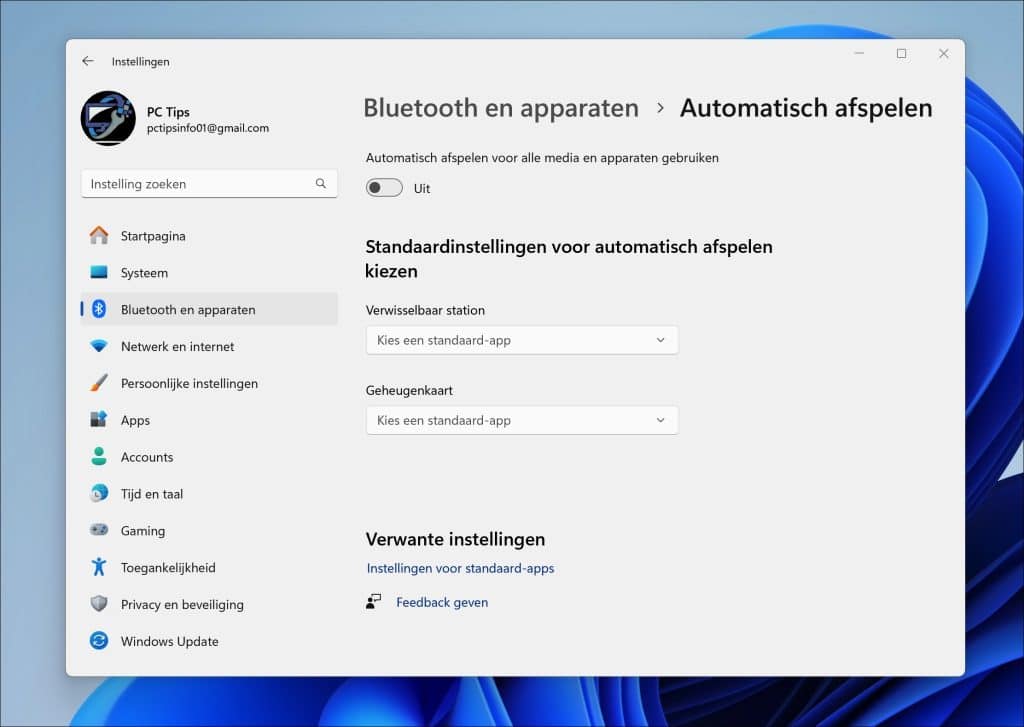Open Tijd en taal settings
This screenshot has width=1024, height=727.
pyautogui.click(x=209, y=494)
